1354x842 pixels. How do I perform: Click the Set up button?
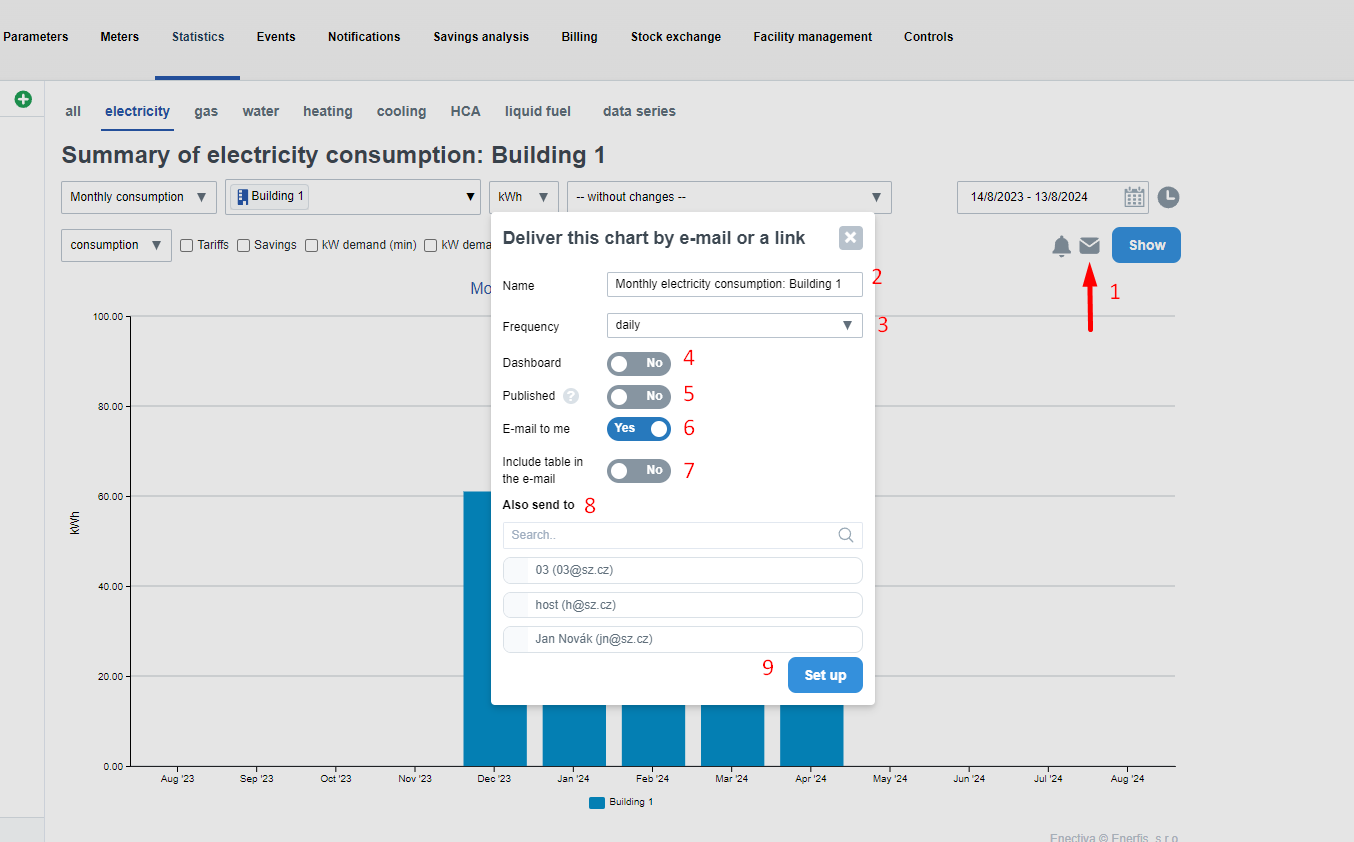tap(824, 675)
